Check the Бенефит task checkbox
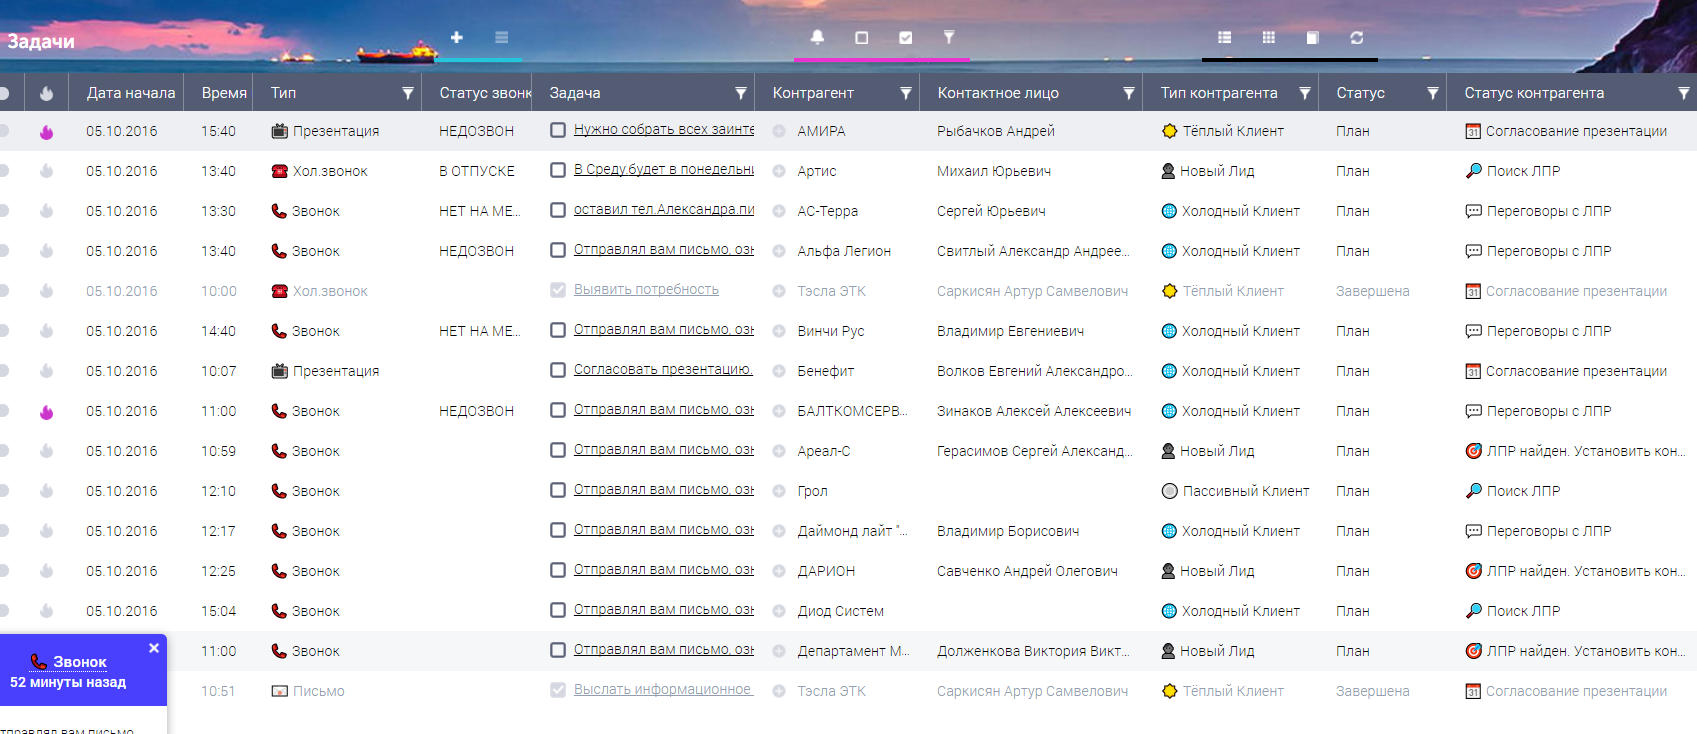 pyautogui.click(x=558, y=370)
